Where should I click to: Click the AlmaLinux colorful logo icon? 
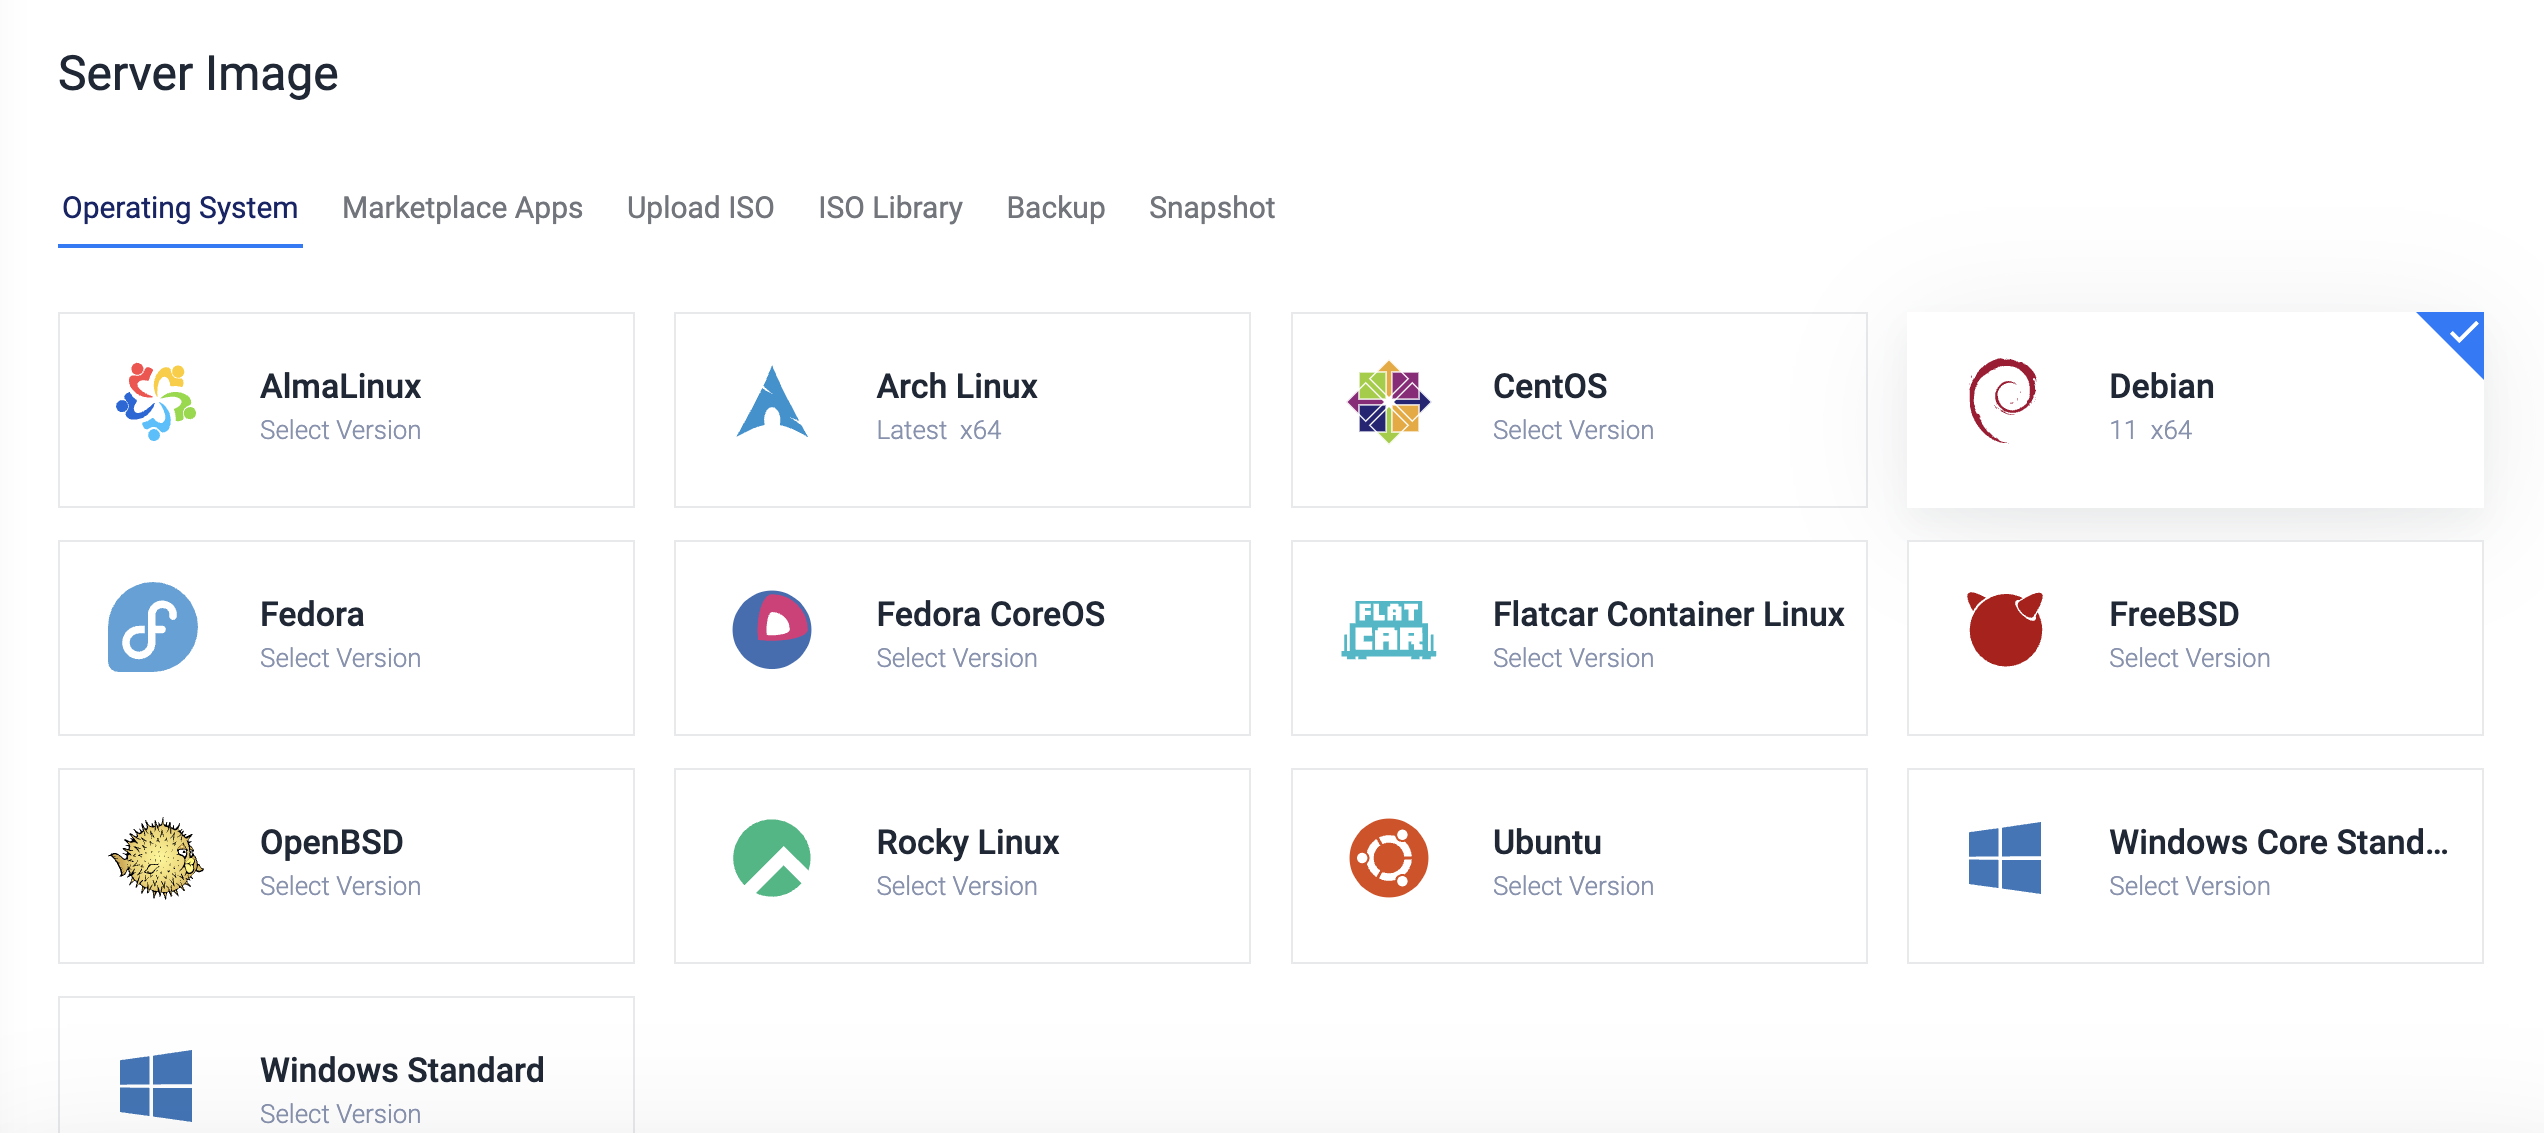pyautogui.click(x=156, y=402)
